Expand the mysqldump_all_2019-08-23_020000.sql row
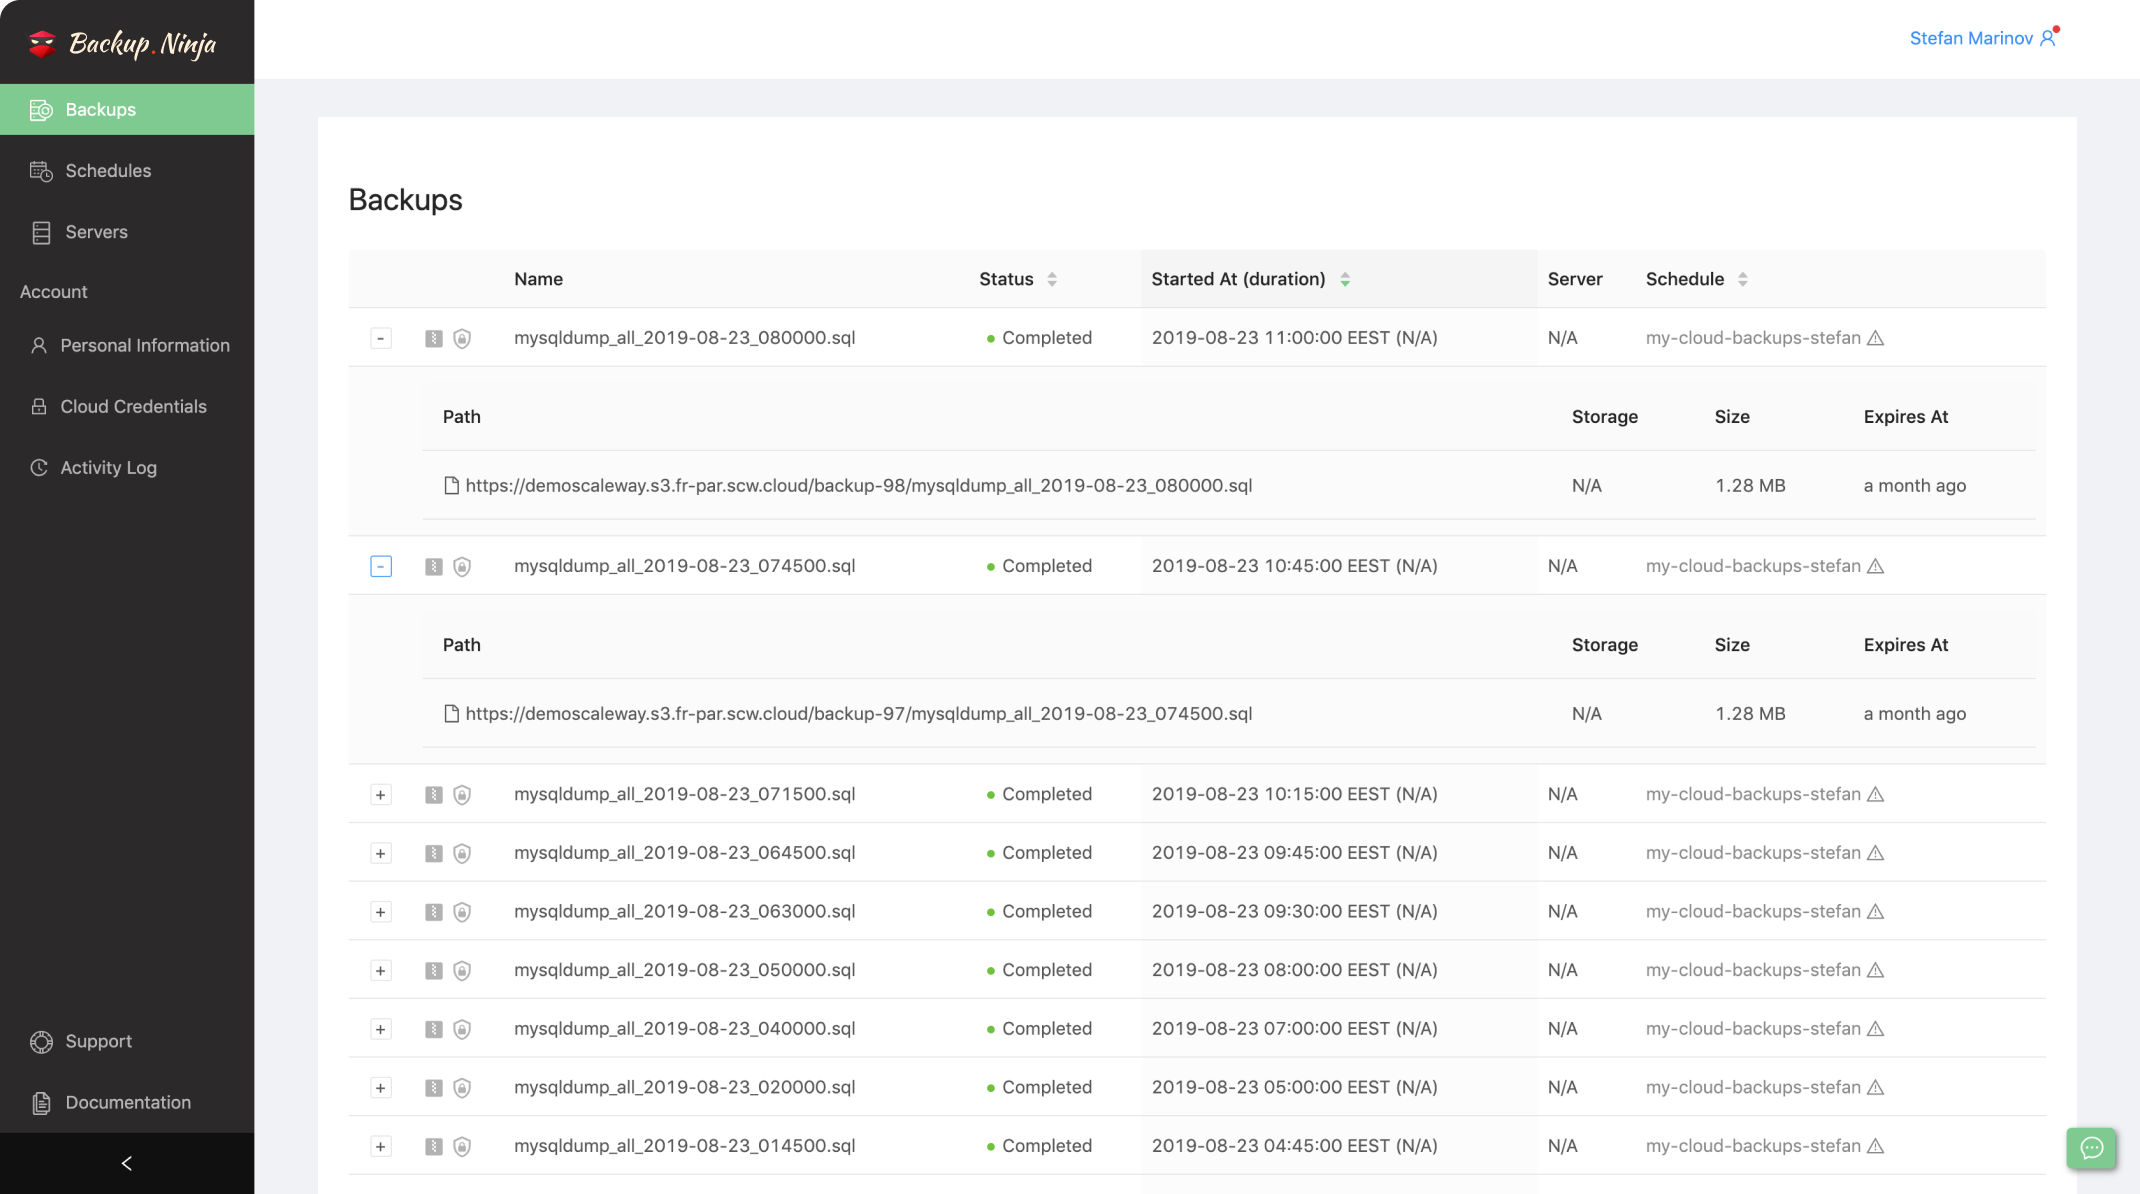Image resolution: width=2140 pixels, height=1194 pixels. click(380, 1088)
